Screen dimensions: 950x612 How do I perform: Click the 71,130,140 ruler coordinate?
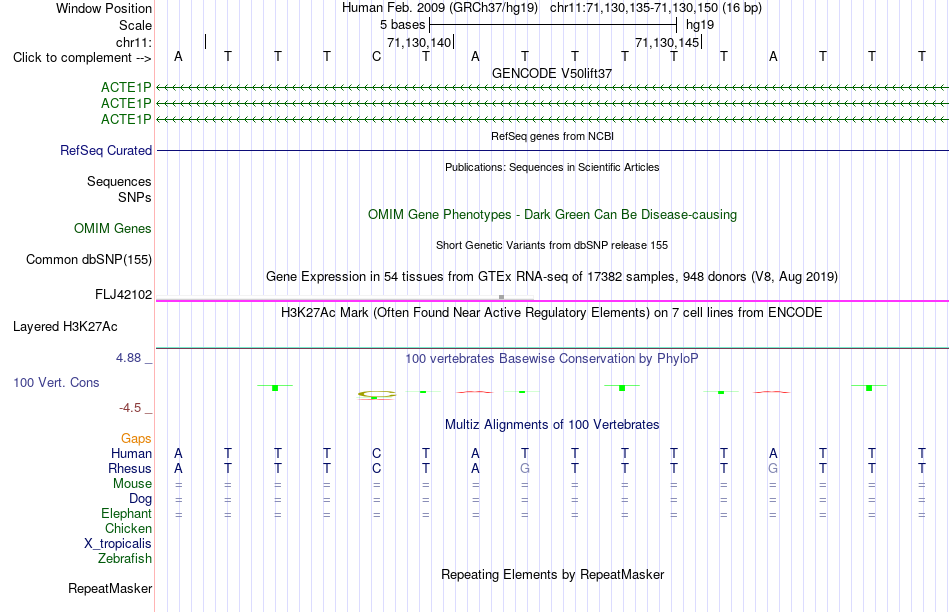coord(419,42)
